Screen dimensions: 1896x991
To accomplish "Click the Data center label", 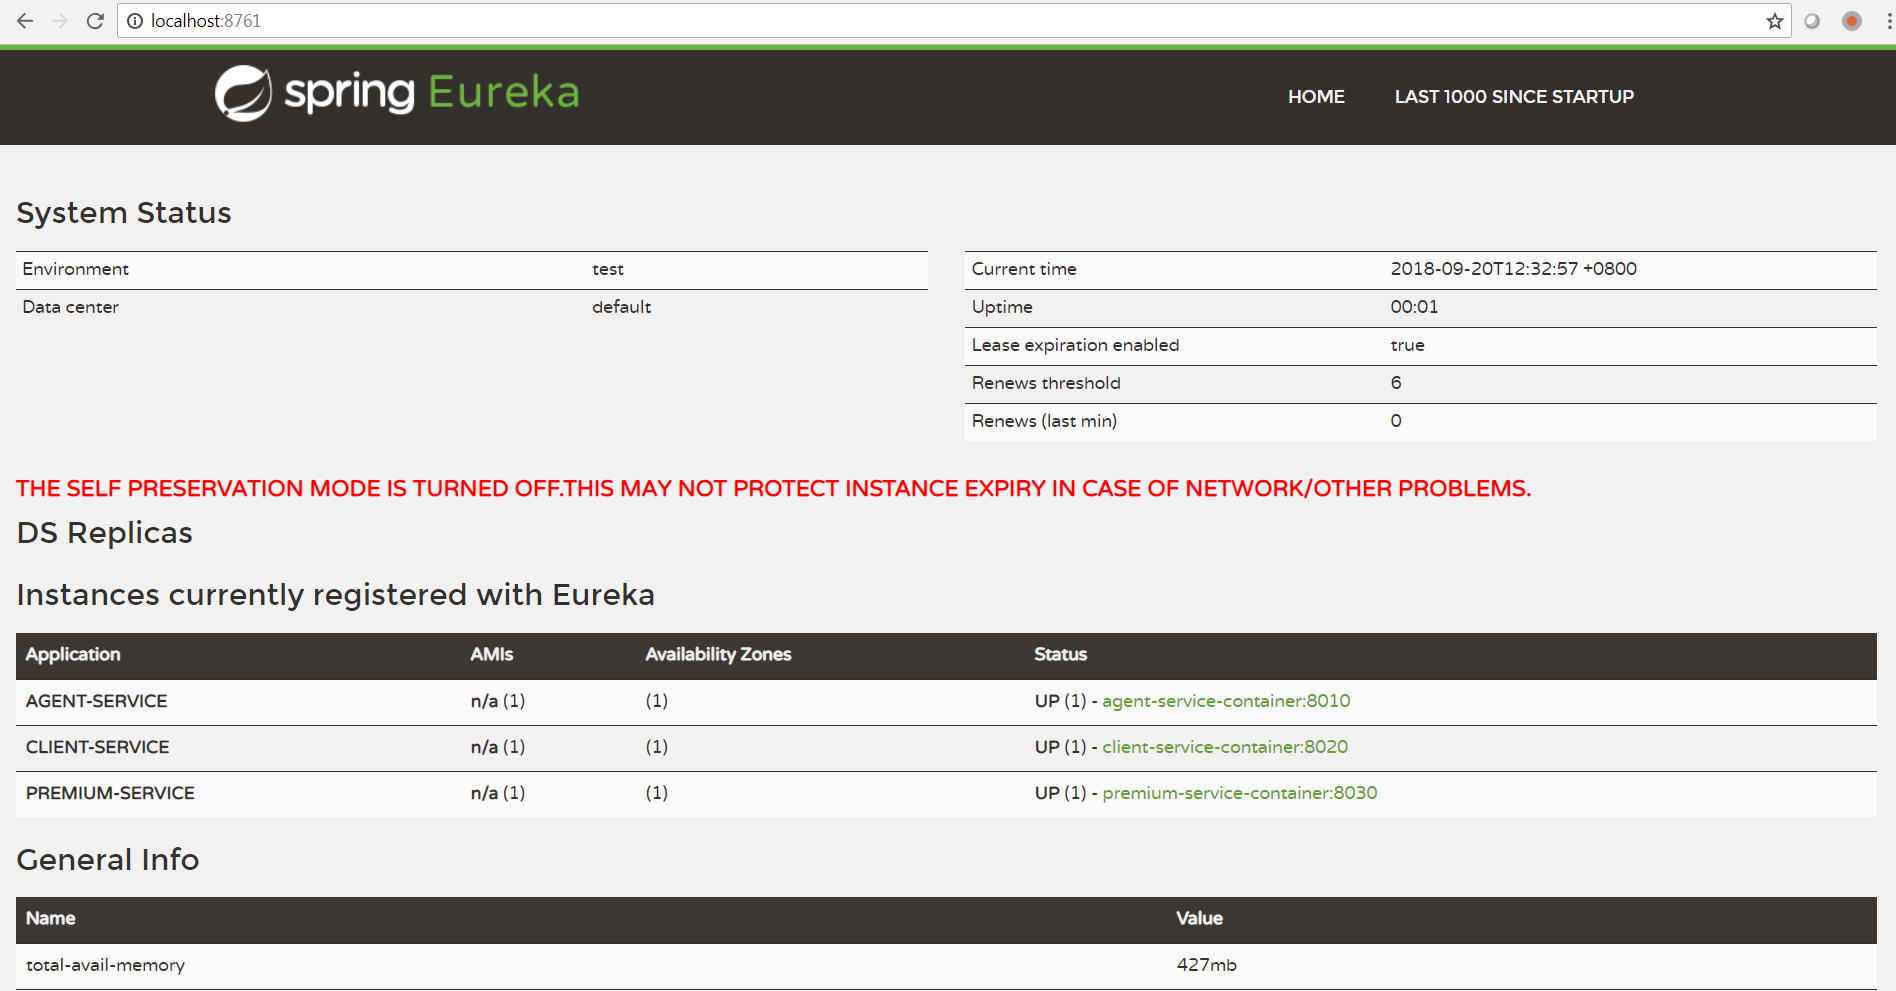I will (71, 307).
